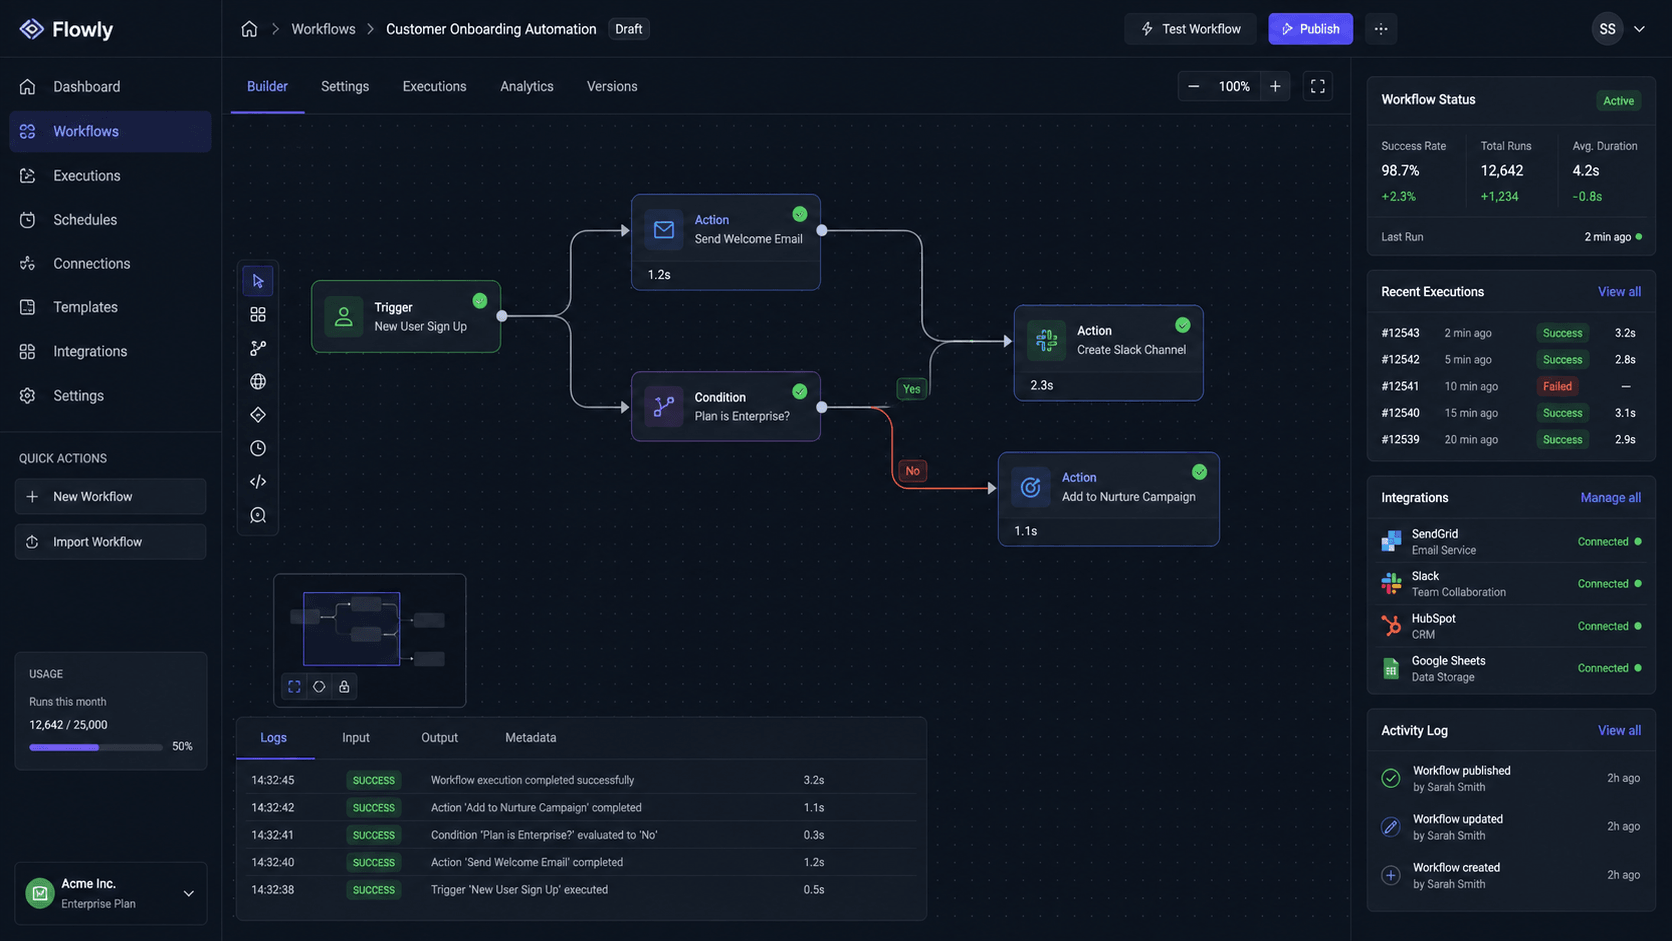The image size is (1672, 941).
Task: Click the branch icon on Condition node
Action: (664, 407)
